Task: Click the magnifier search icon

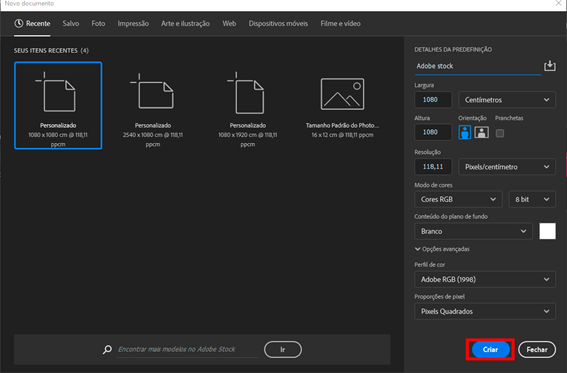Action: tap(107, 350)
